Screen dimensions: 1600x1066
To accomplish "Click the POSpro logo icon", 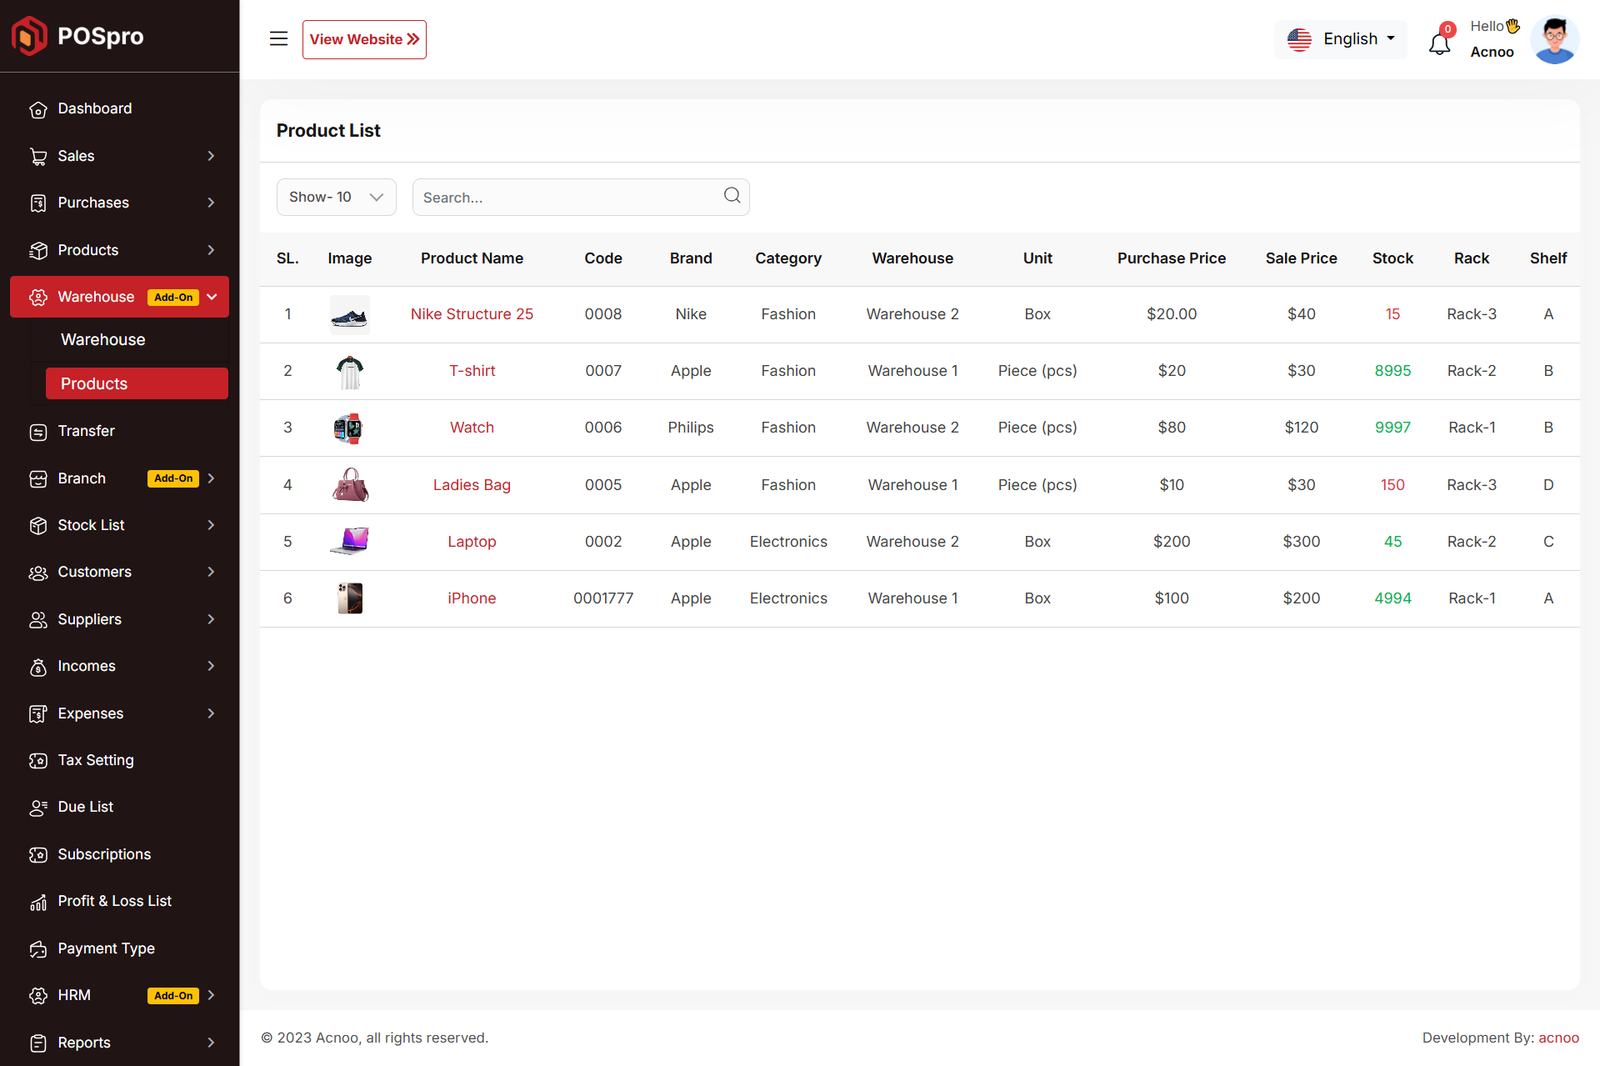I will click(29, 36).
